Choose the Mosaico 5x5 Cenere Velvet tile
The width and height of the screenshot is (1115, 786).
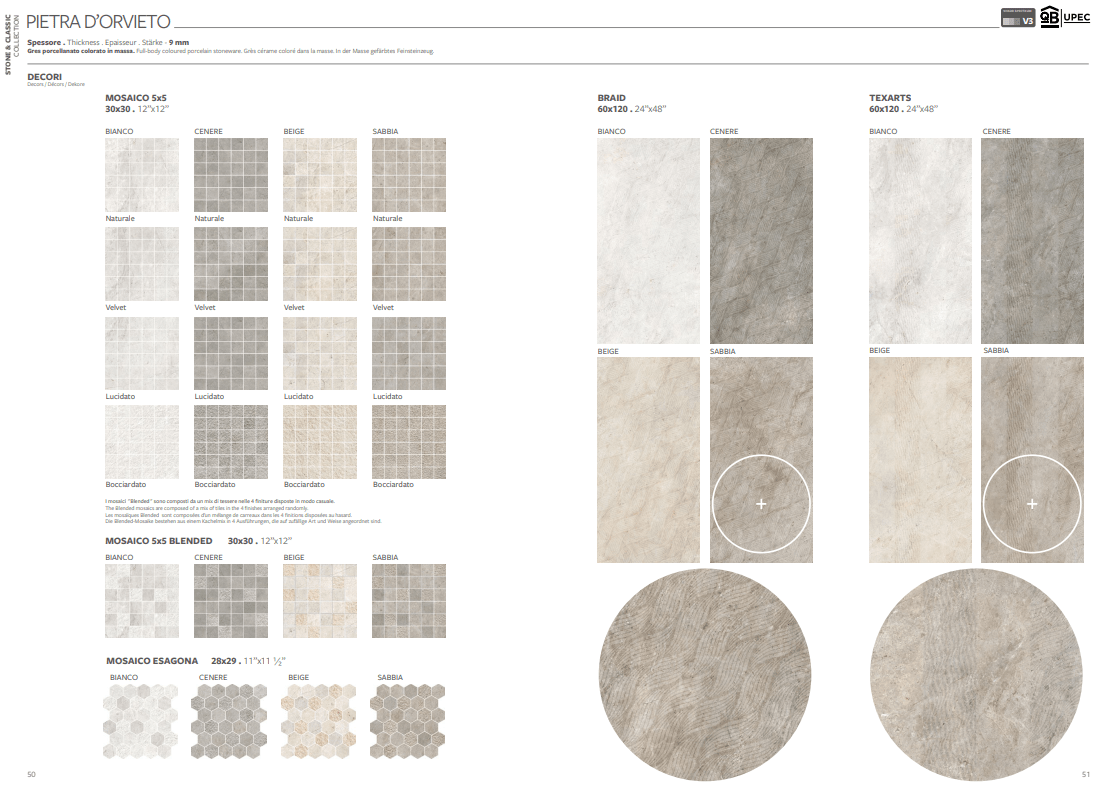pyautogui.click(x=231, y=264)
